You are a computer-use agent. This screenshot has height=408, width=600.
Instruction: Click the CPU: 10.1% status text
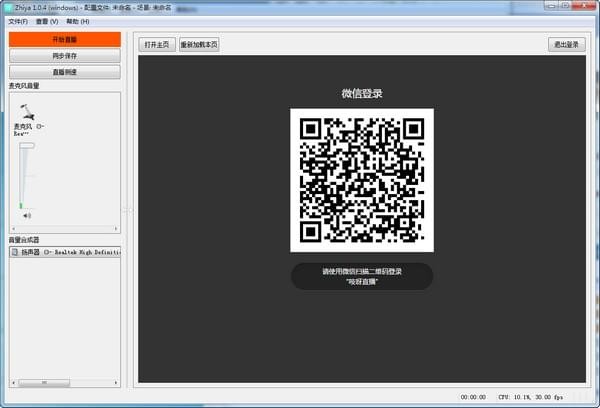[515, 397]
